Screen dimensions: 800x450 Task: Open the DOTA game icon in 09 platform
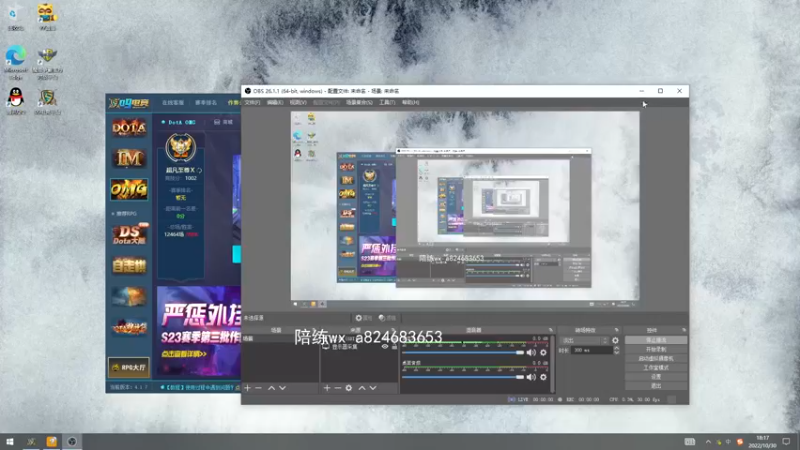[129, 128]
